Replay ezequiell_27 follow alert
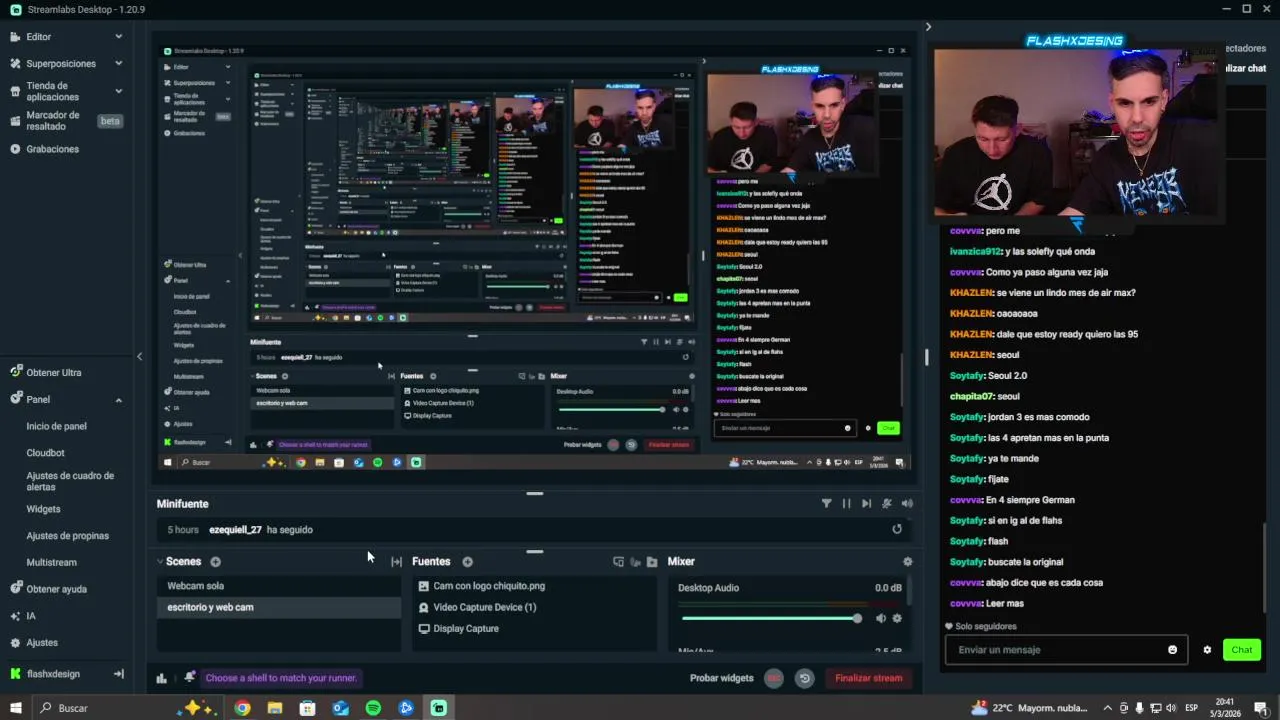The image size is (1280, 720). 897,530
